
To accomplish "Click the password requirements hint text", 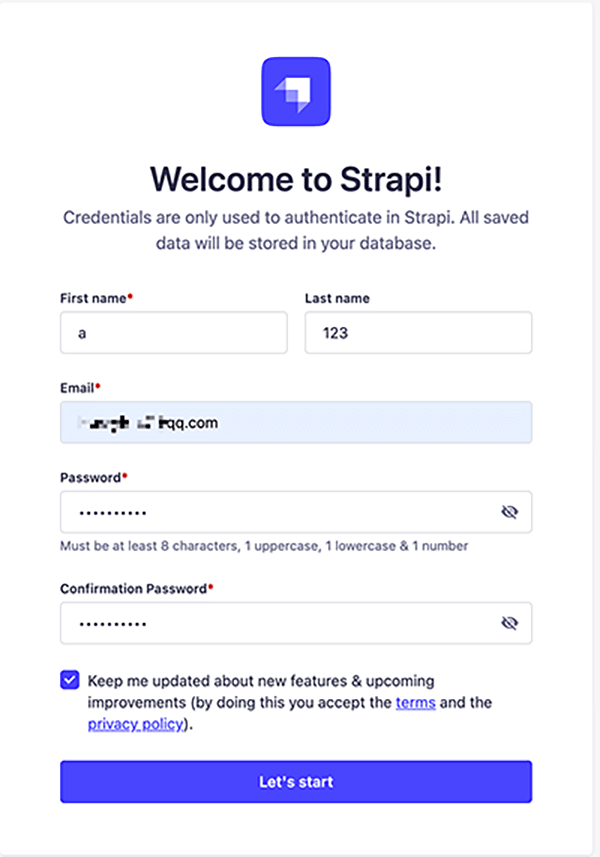I will pos(264,546).
